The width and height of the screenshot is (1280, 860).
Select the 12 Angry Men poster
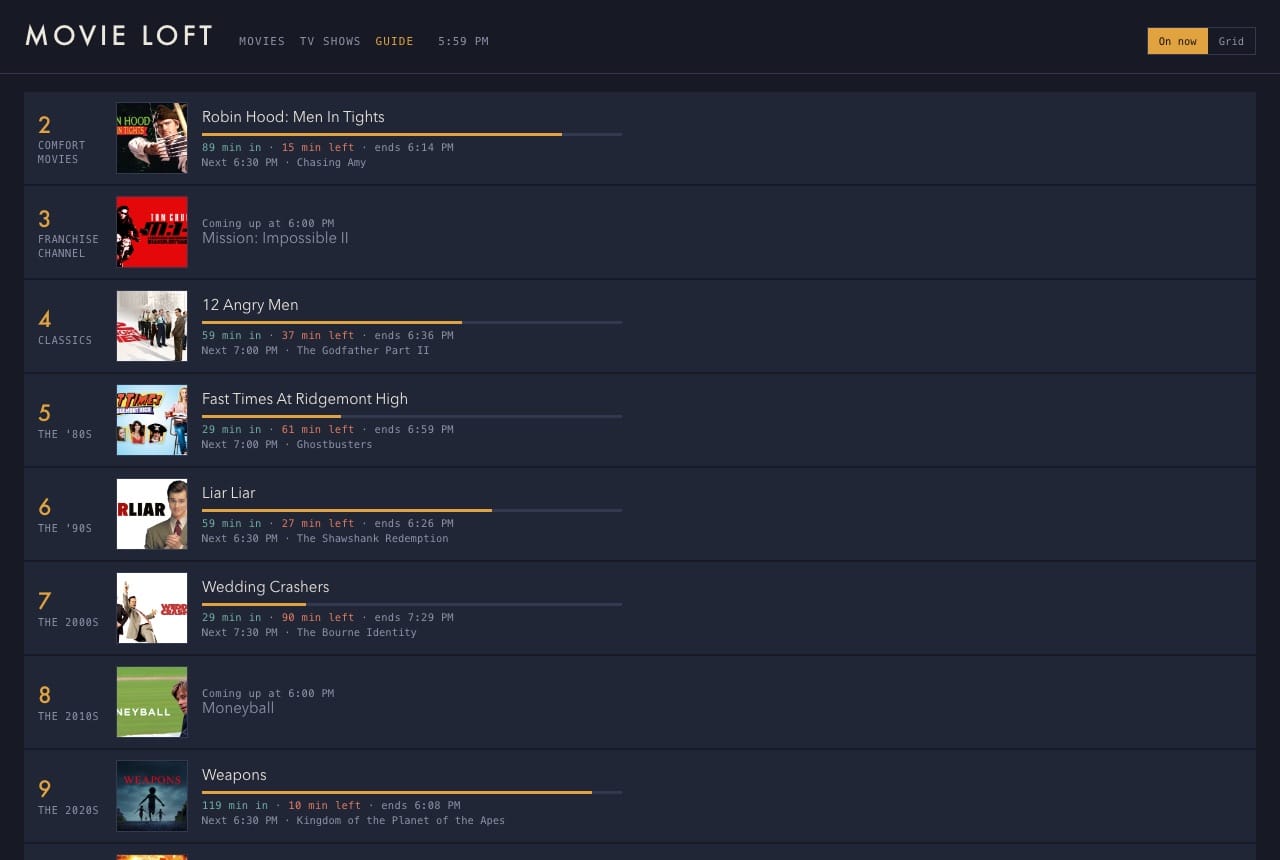pos(152,326)
